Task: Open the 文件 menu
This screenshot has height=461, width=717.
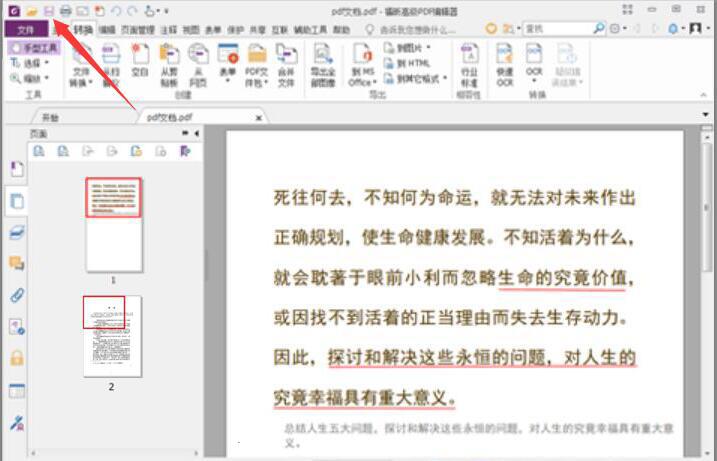Action: point(26,30)
